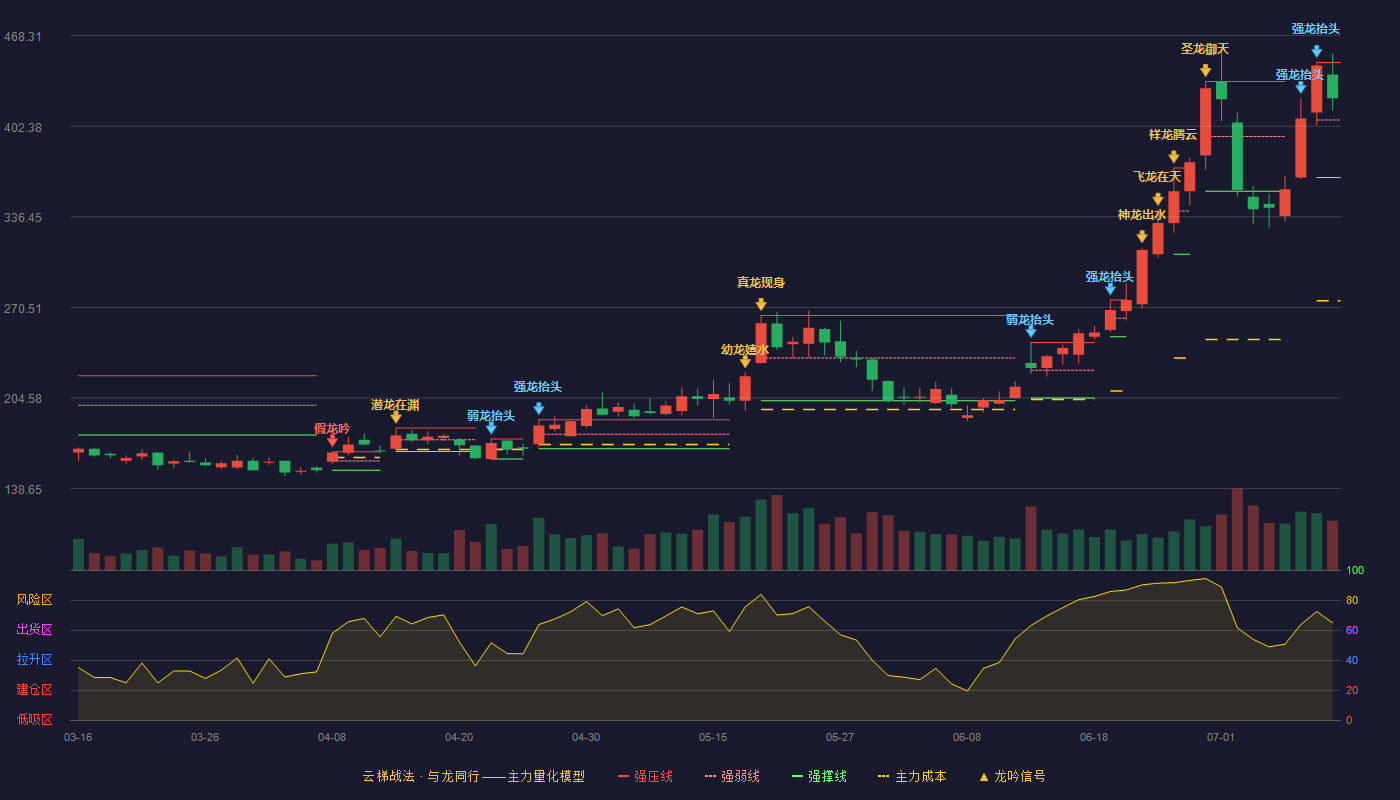Toggle the 强压线 legend series

(x=646, y=776)
